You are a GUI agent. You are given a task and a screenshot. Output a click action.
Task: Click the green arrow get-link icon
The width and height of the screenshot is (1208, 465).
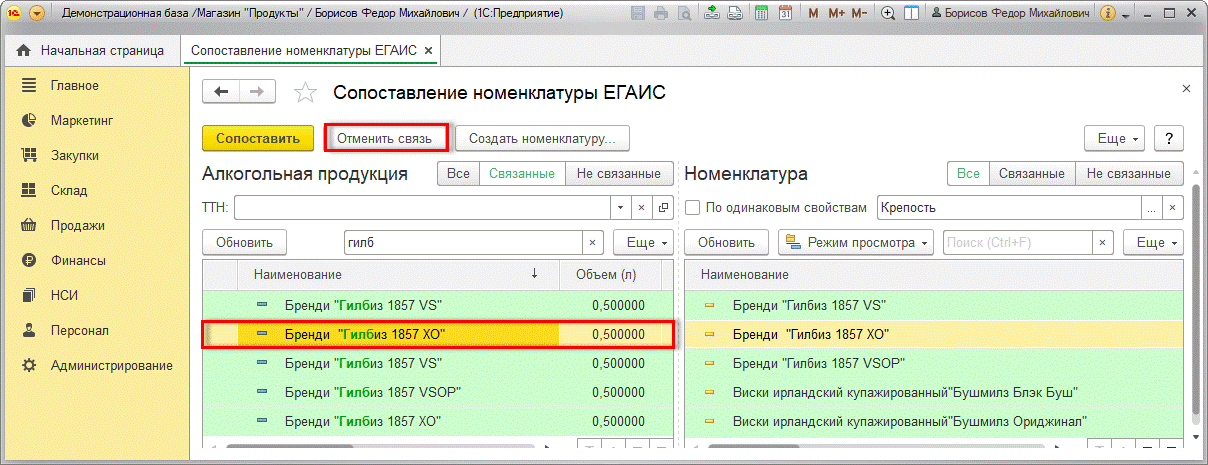[710, 14]
